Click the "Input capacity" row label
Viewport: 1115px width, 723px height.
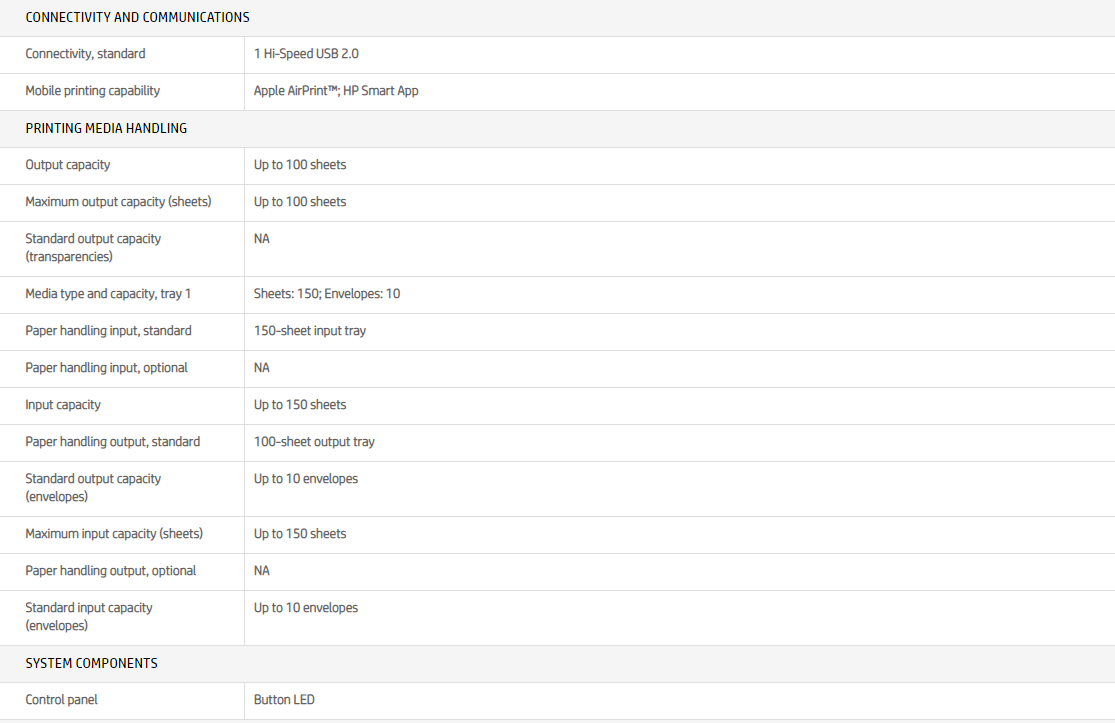[63, 405]
